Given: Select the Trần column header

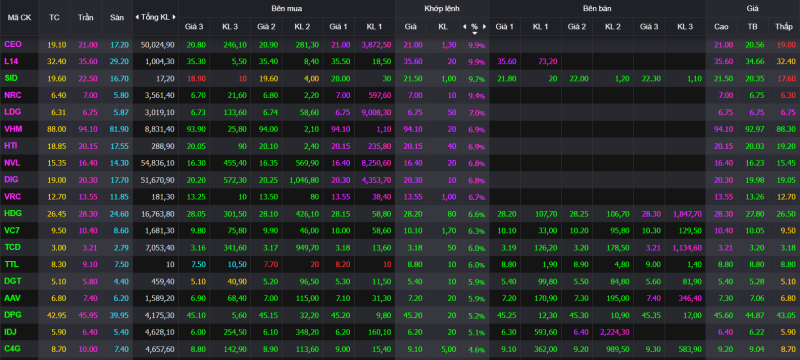Looking at the screenshot, I should point(86,17).
